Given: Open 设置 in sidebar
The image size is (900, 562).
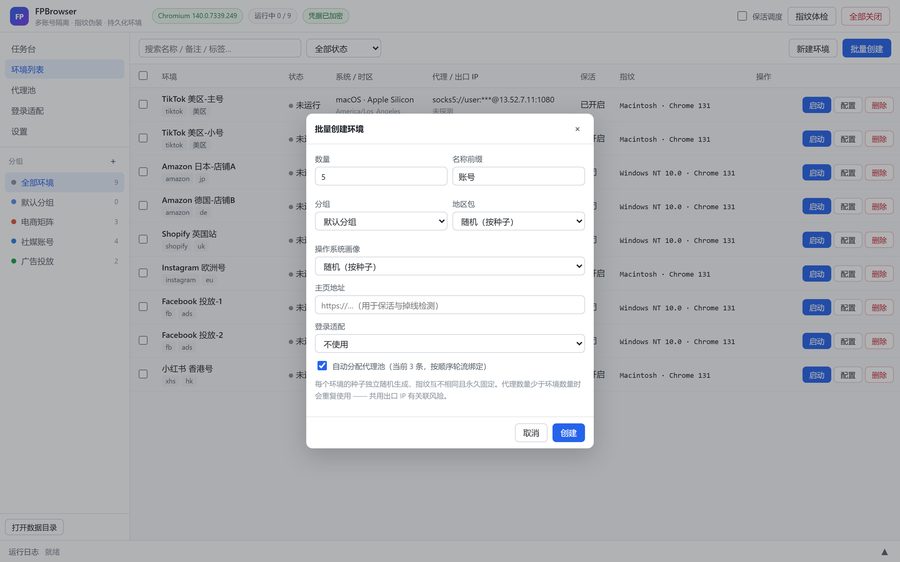Looking at the screenshot, I should (x=64, y=131).
